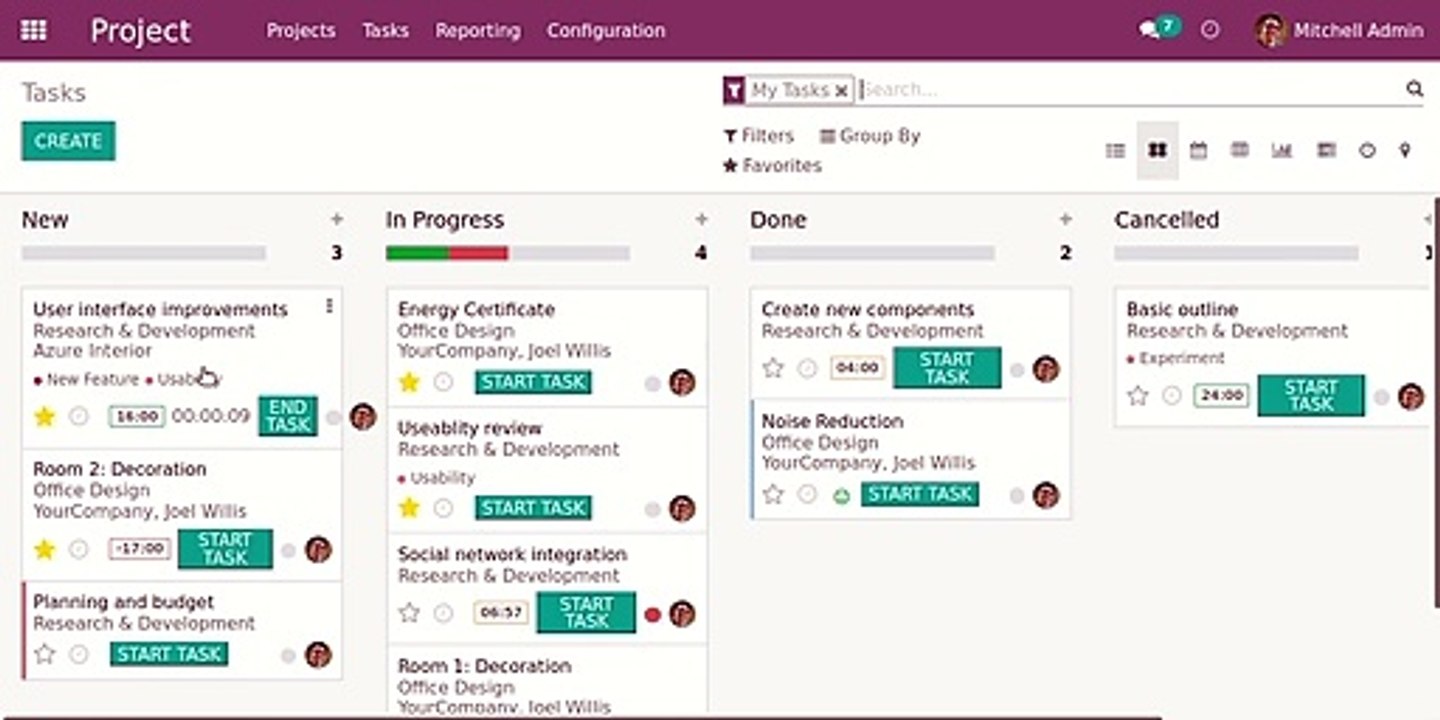
Task: Expand the Group By dropdown
Action: tap(869, 136)
